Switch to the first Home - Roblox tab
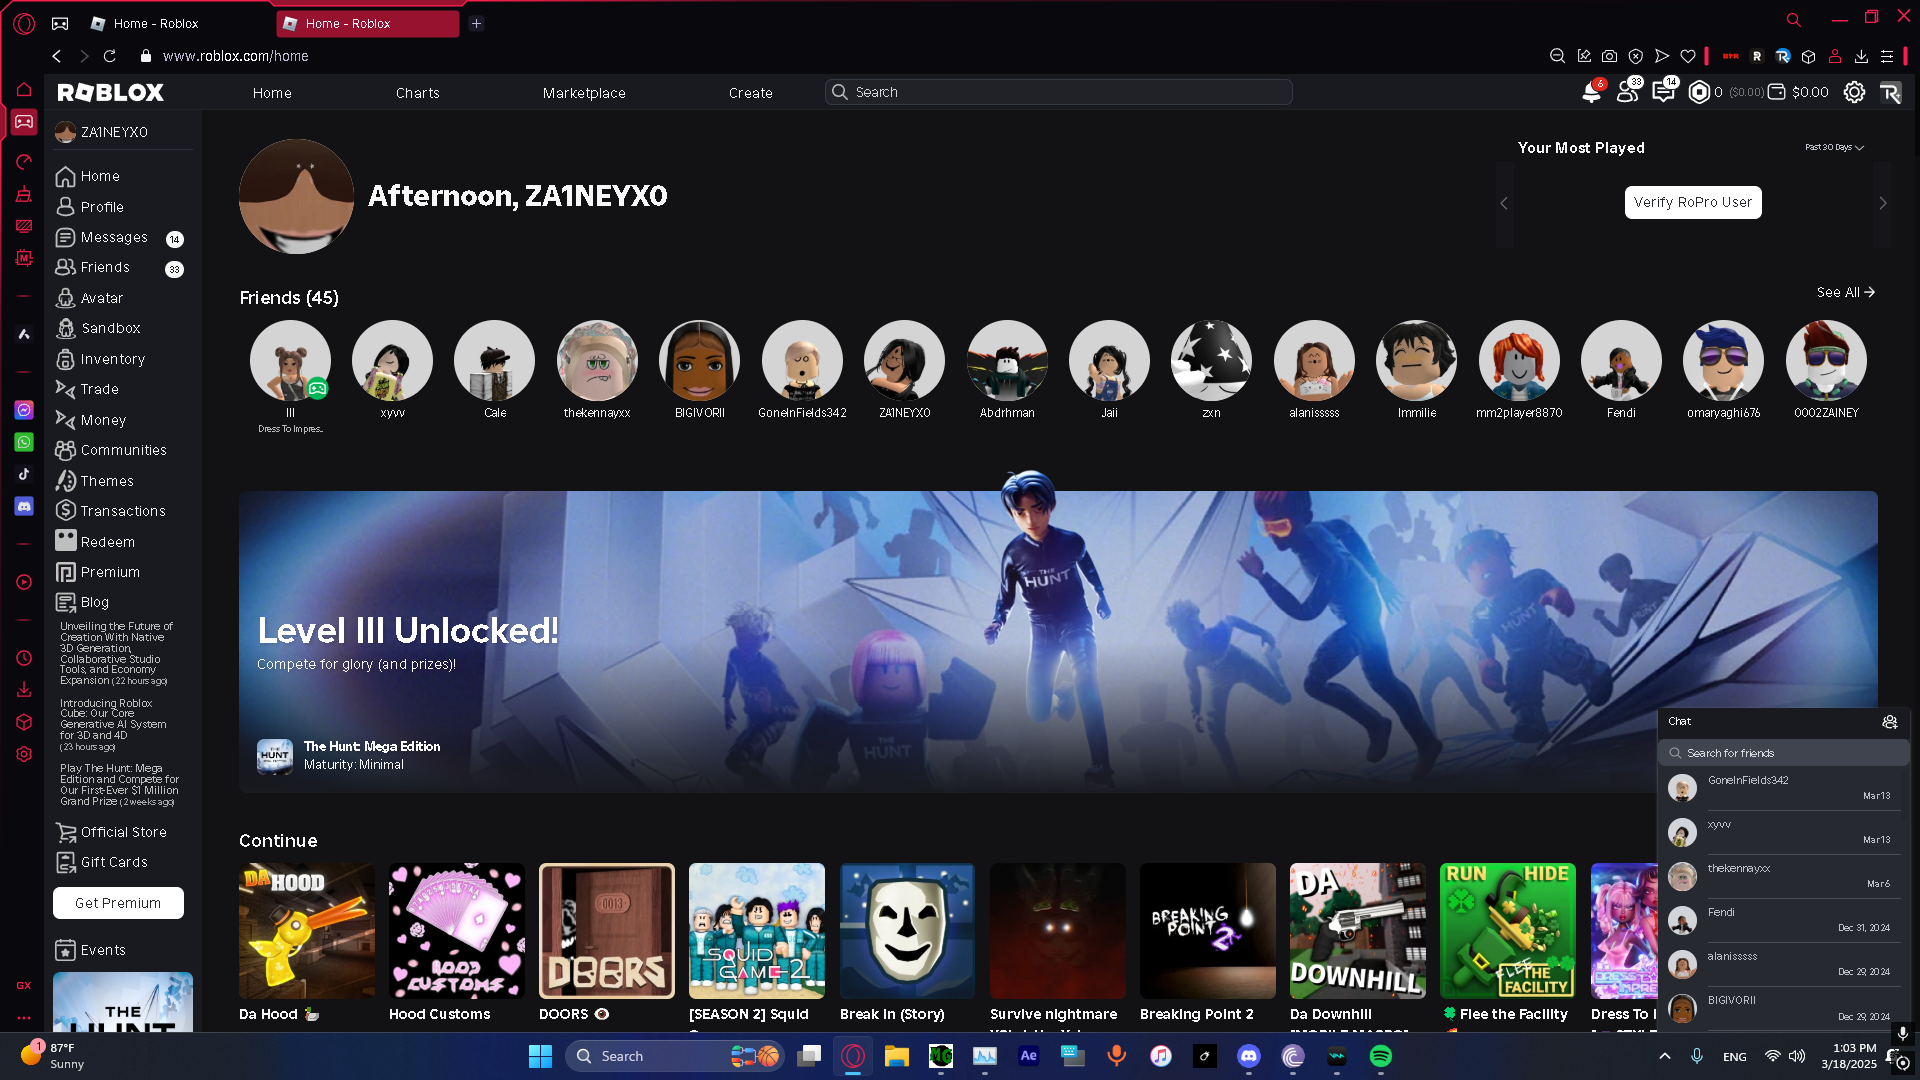Viewport: 1920px width, 1080px height. point(155,23)
